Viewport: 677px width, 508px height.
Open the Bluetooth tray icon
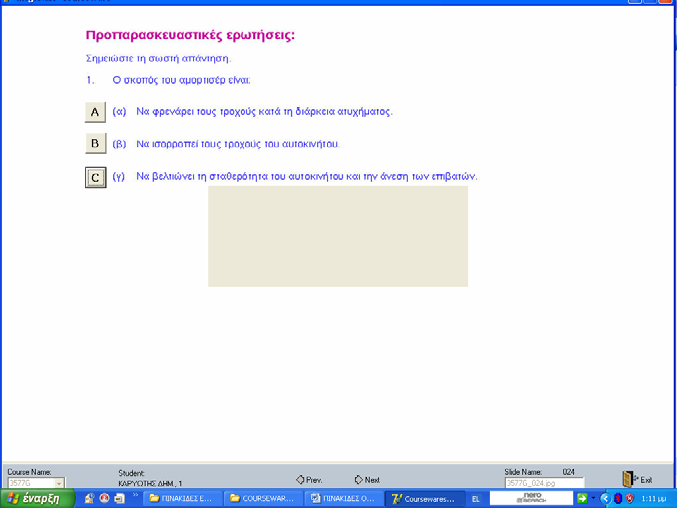(618, 499)
